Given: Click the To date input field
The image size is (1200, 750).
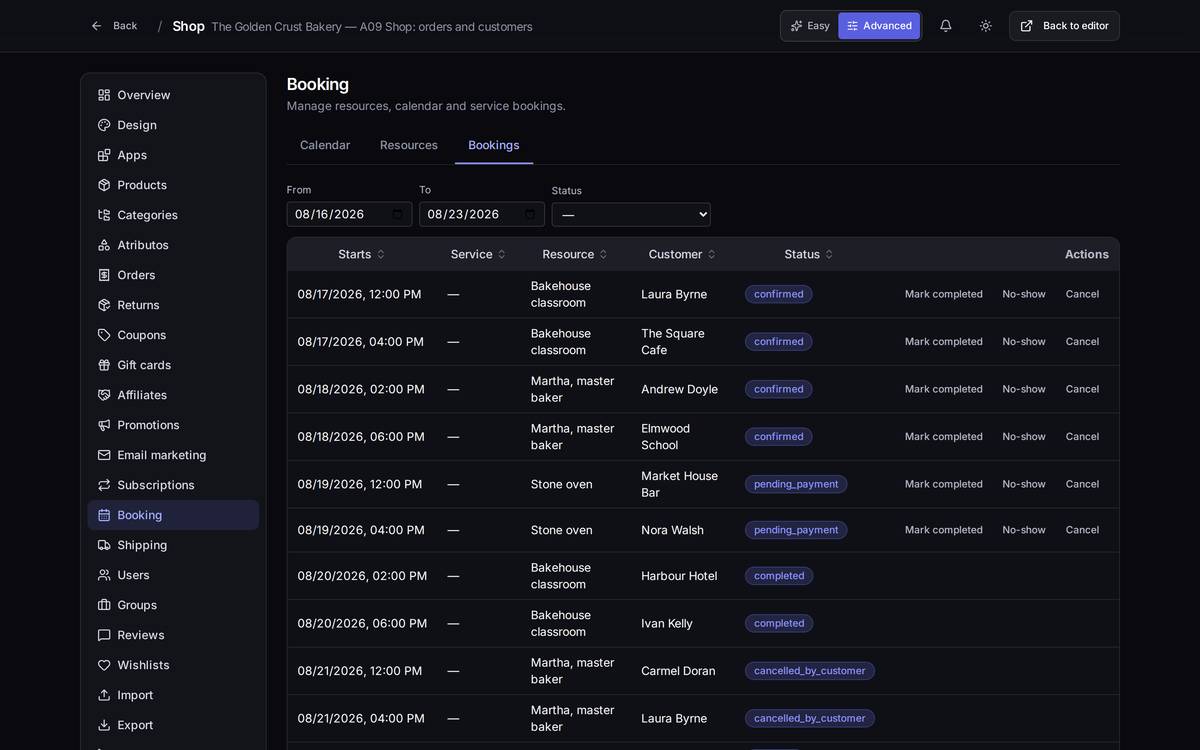Looking at the screenshot, I should point(482,214).
